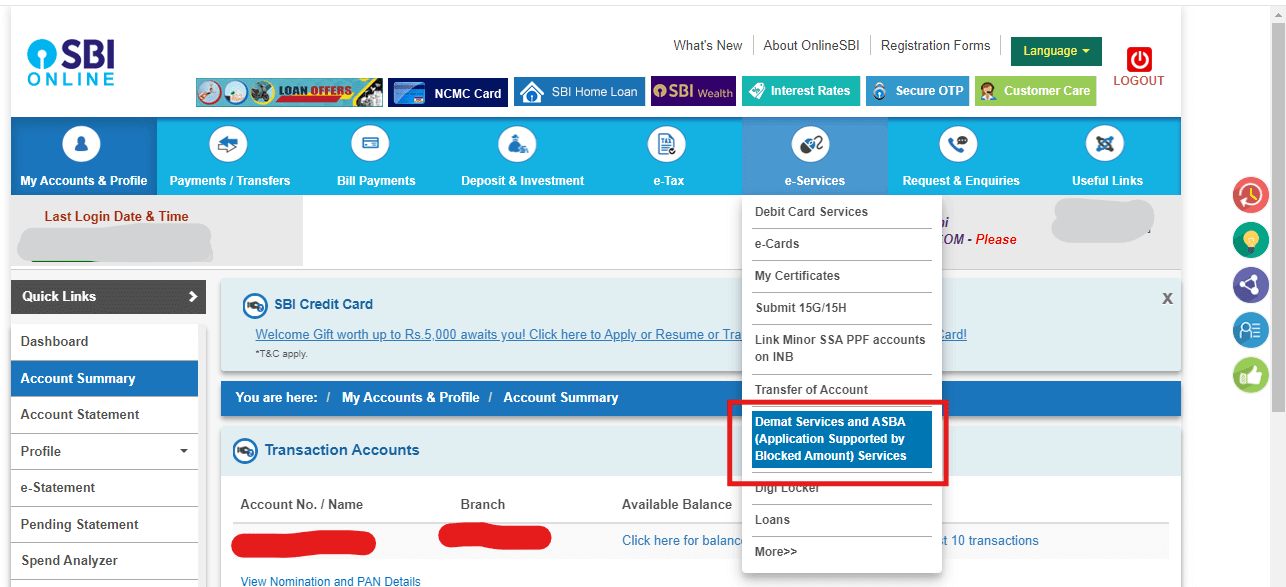Screen dimensions: 1286x587
Task: Dismiss SBI Credit Card banner with x
Action: point(1167,297)
